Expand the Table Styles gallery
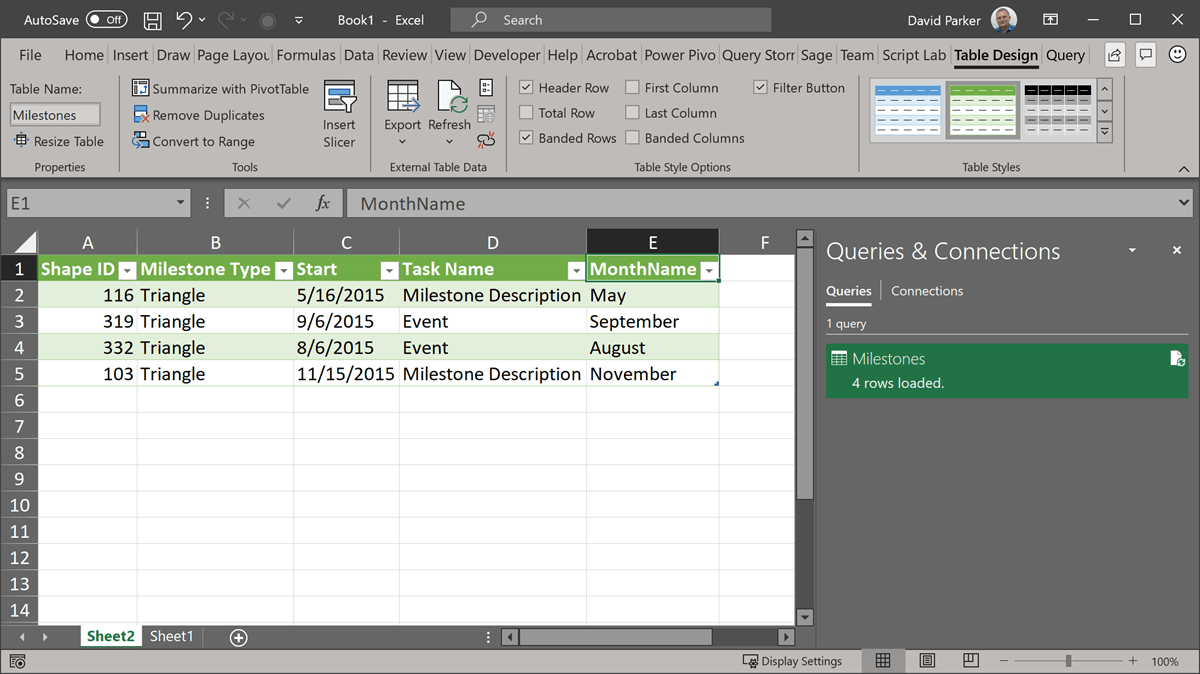 1105,130
